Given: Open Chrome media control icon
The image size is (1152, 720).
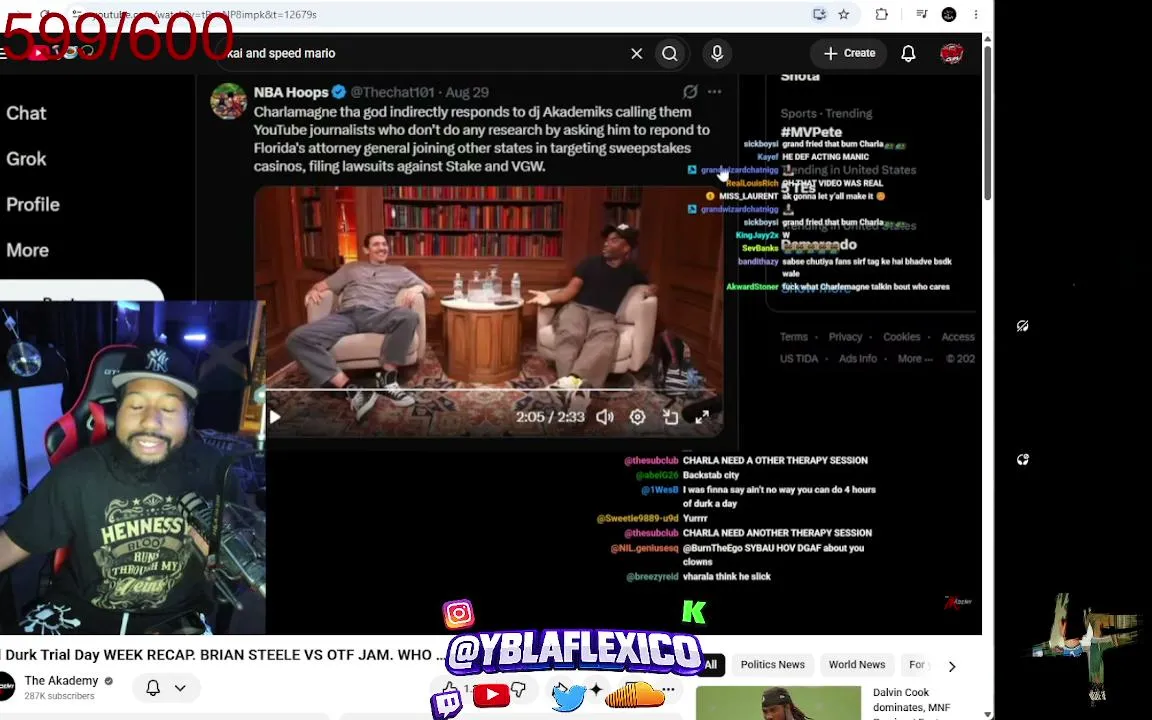Looking at the screenshot, I should (x=921, y=14).
